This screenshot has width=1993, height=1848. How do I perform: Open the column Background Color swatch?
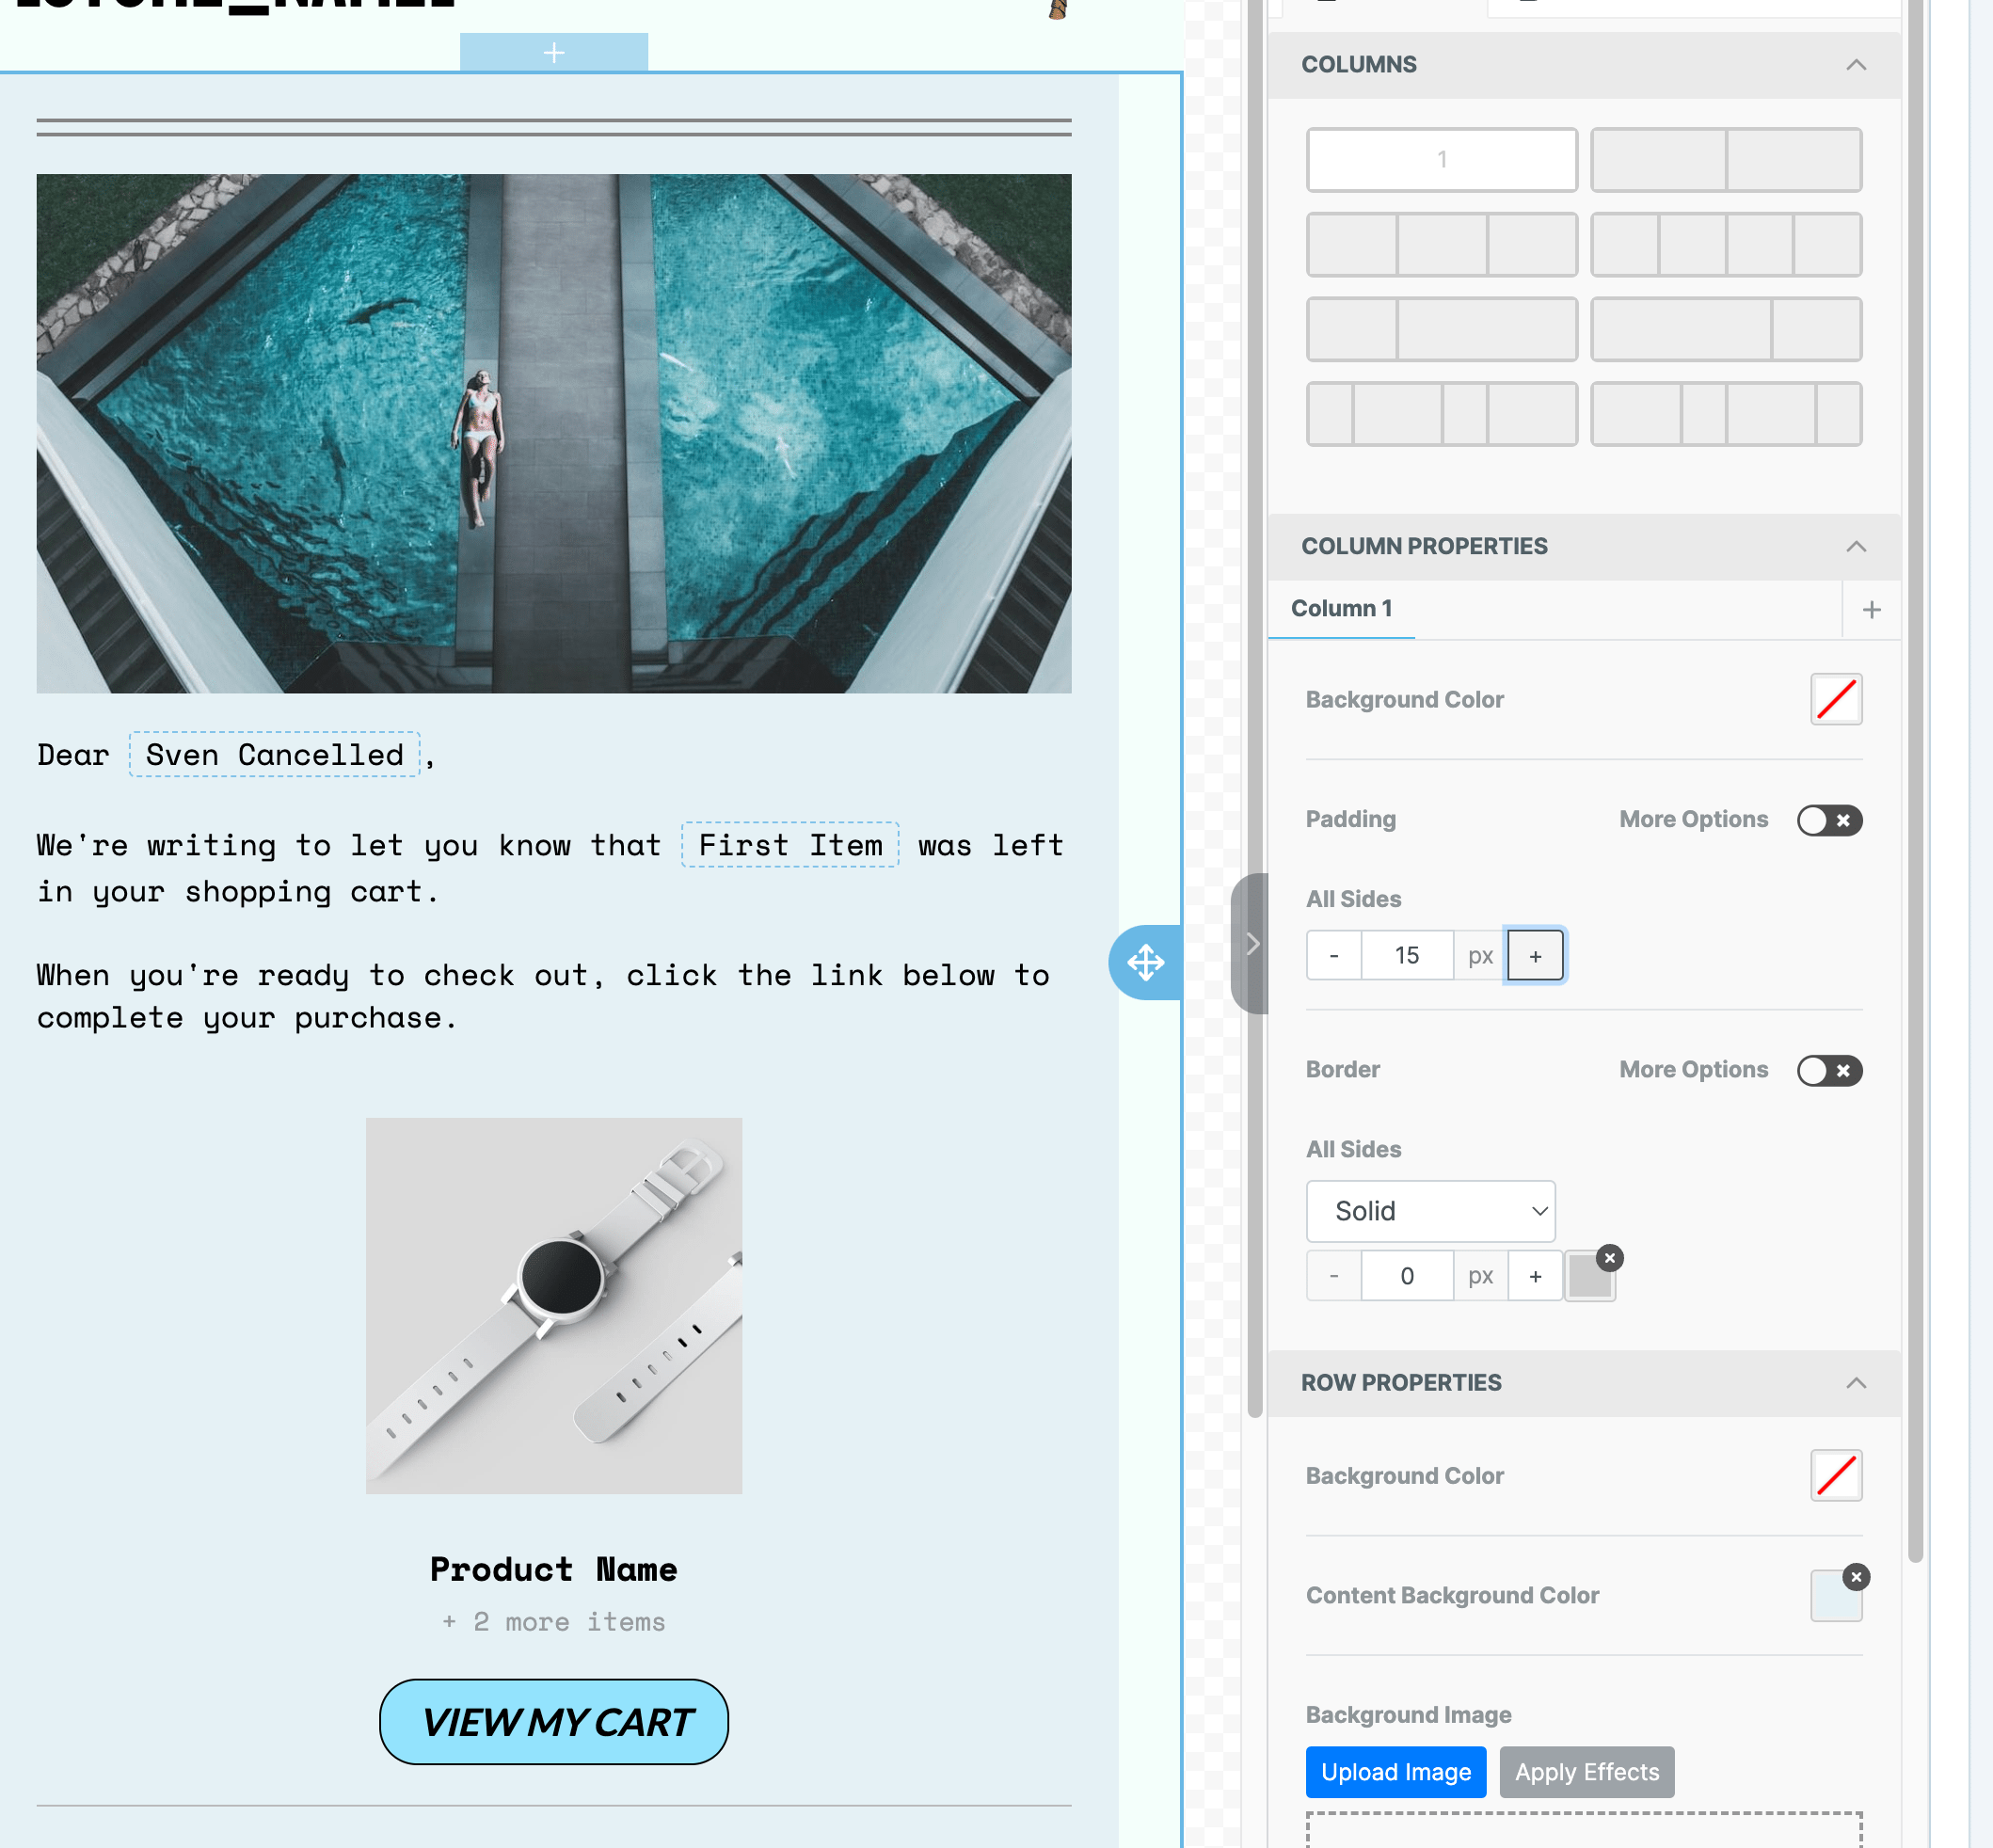(1835, 699)
